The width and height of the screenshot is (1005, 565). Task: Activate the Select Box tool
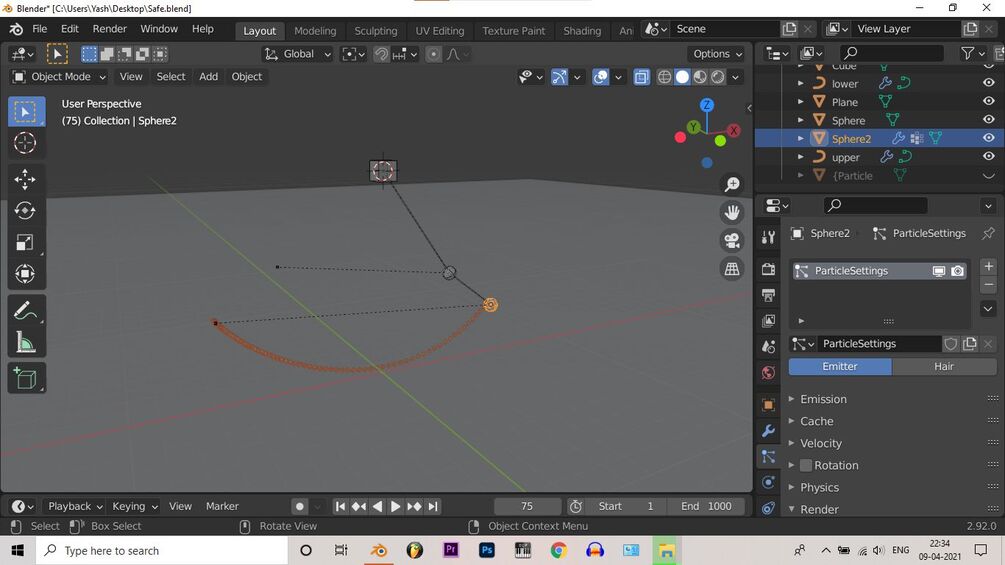(26, 112)
